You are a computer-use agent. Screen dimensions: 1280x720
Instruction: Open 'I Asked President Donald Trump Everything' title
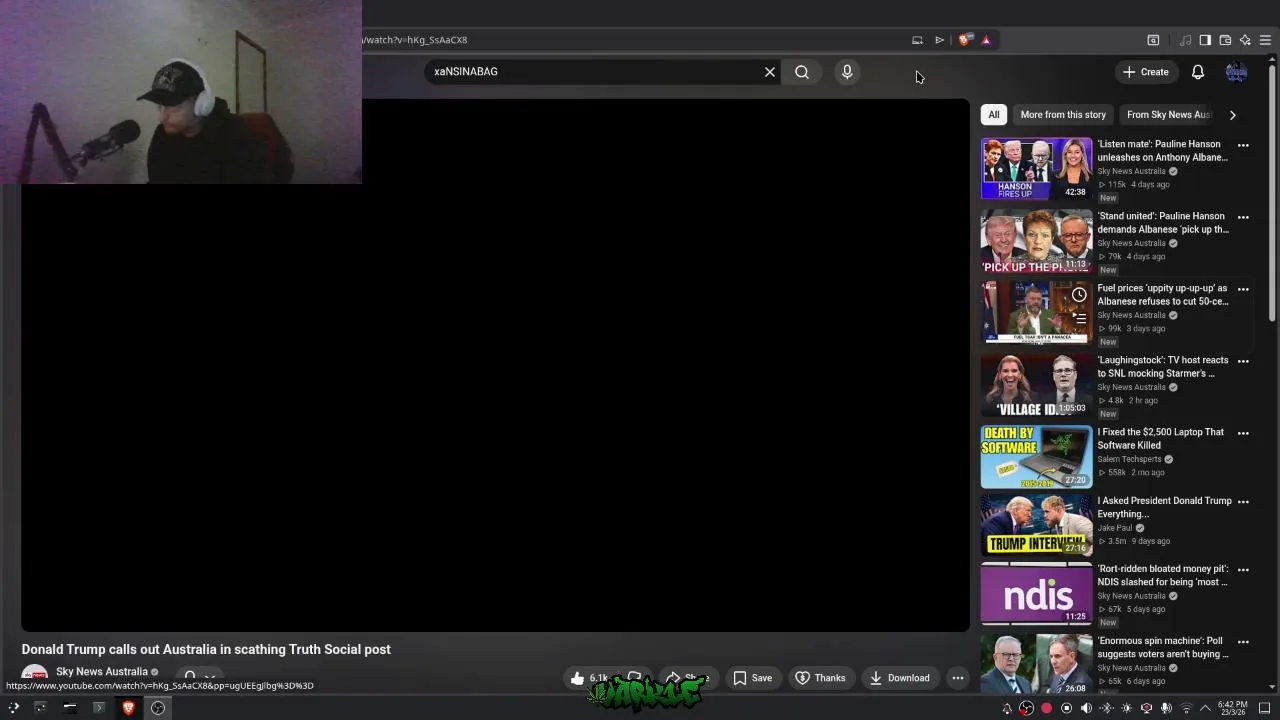pyautogui.click(x=1164, y=507)
